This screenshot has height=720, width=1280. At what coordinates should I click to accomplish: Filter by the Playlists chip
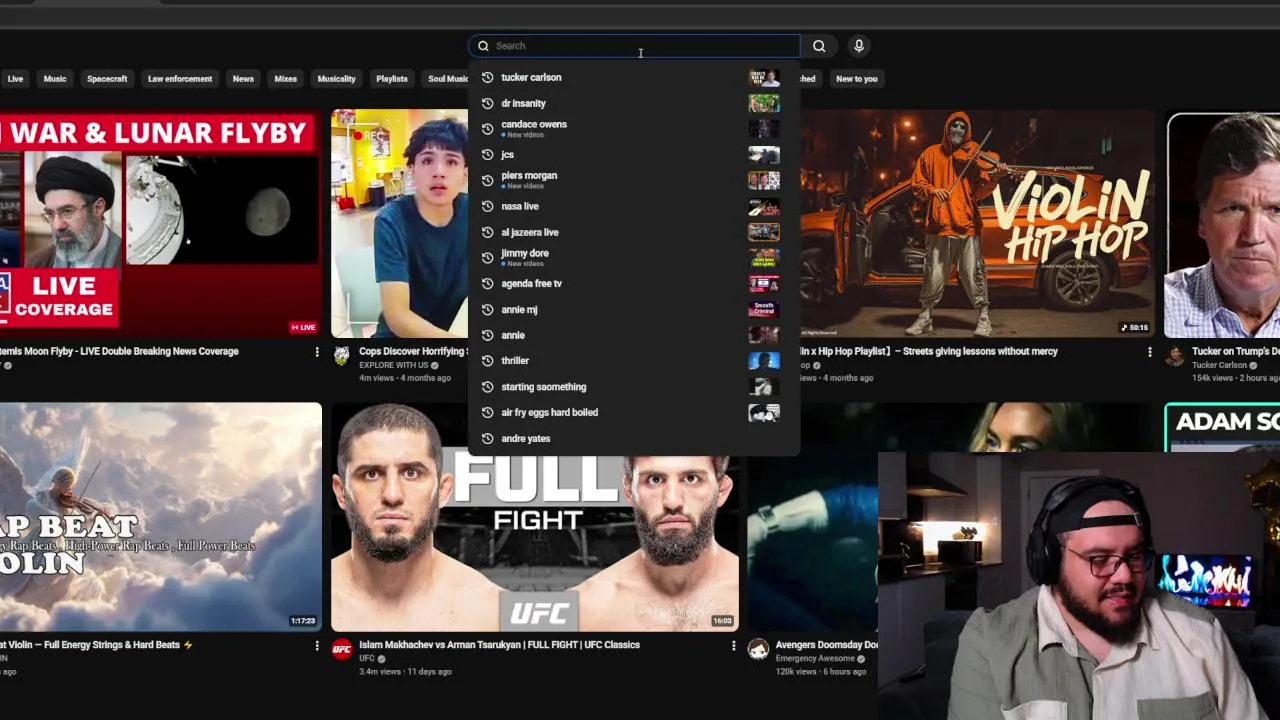pos(392,79)
